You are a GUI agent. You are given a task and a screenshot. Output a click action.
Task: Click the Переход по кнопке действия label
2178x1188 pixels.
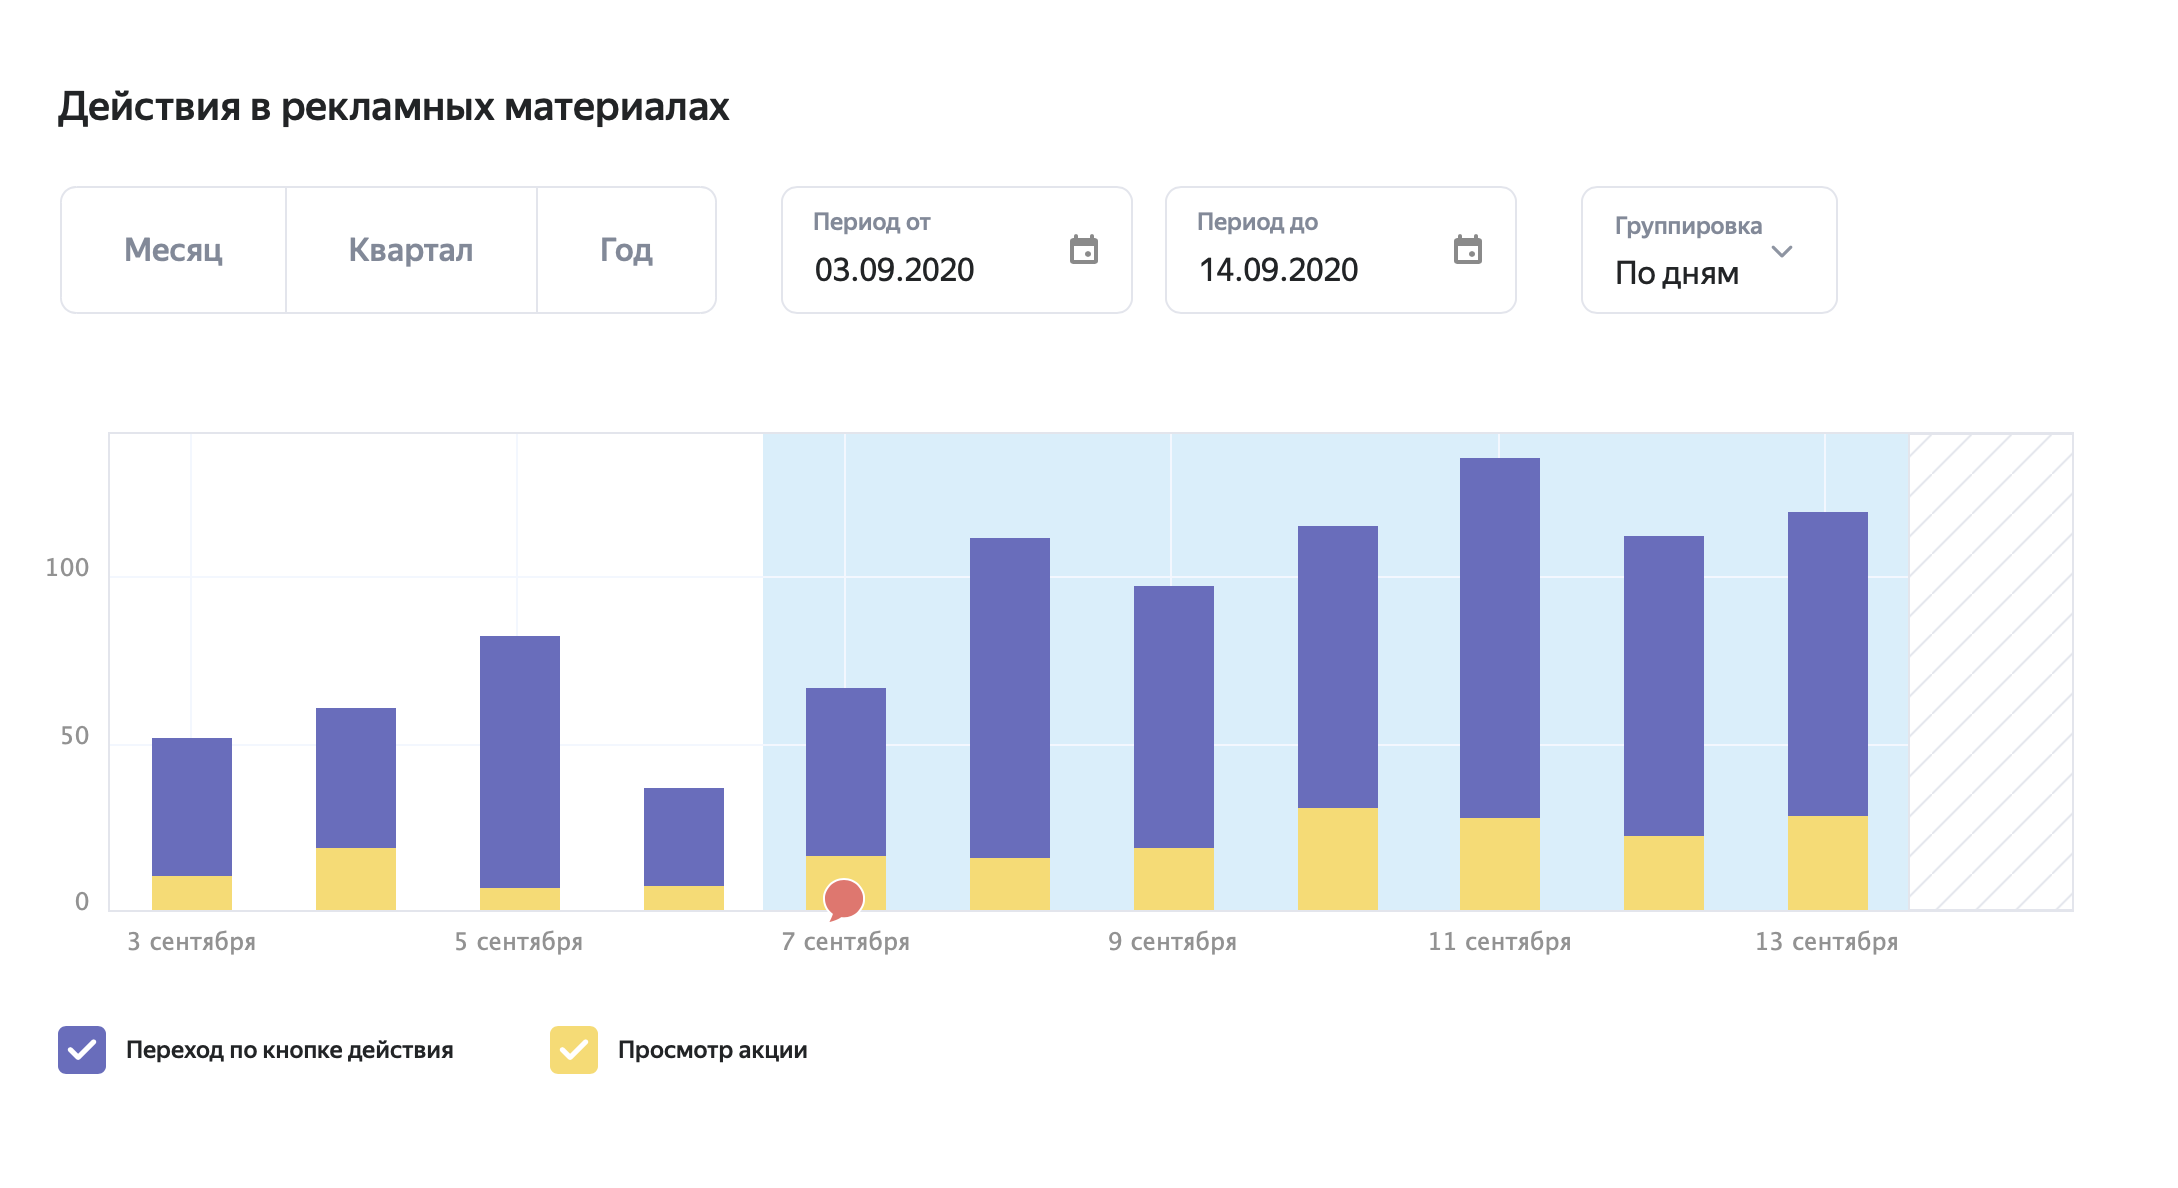click(x=289, y=1050)
